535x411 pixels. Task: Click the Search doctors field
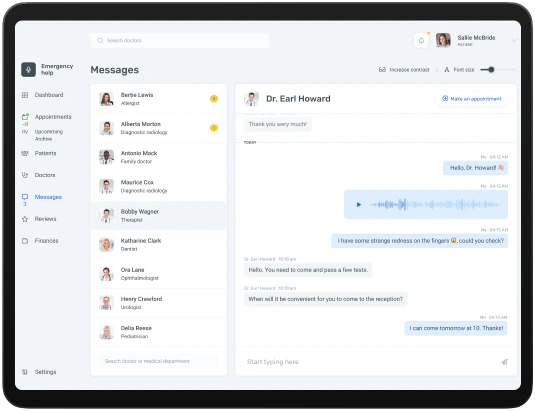click(180, 41)
